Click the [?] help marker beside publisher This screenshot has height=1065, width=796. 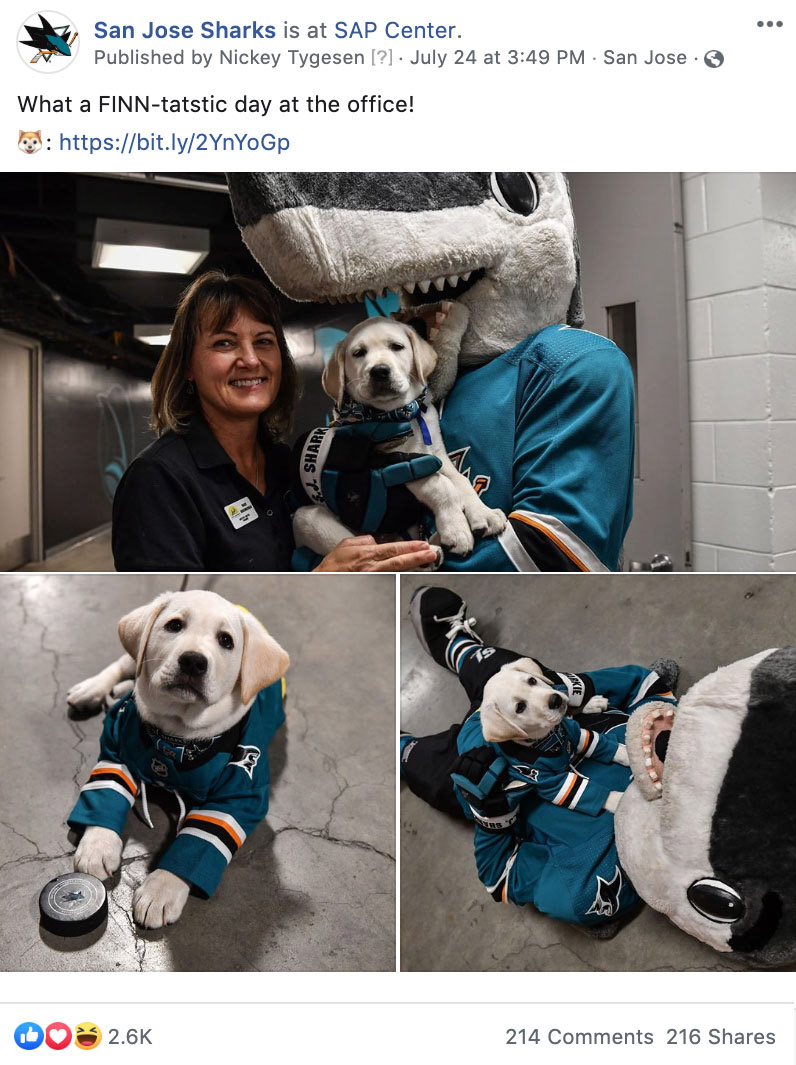[x=382, y=58]
